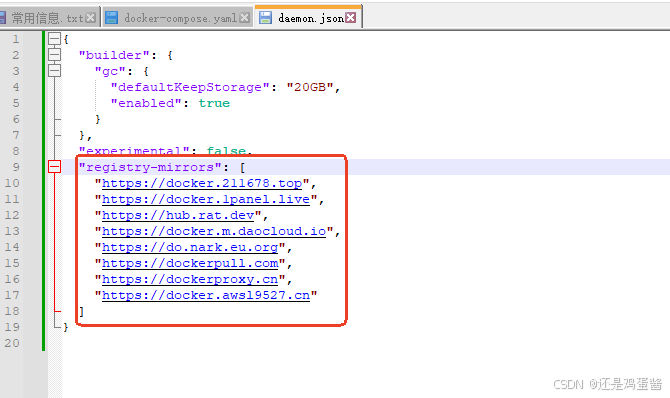Place cursor at closing brace on line 6
The width and height of the screenshot is (670, 398).
(98, 119)
